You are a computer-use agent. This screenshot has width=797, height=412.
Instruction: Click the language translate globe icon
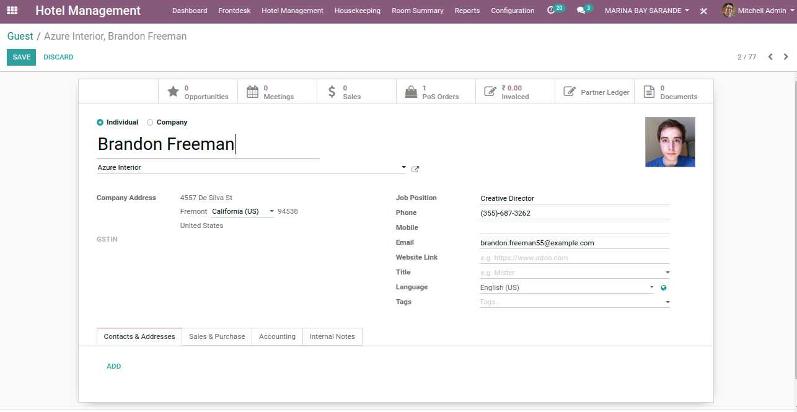(x=663, y=288)
